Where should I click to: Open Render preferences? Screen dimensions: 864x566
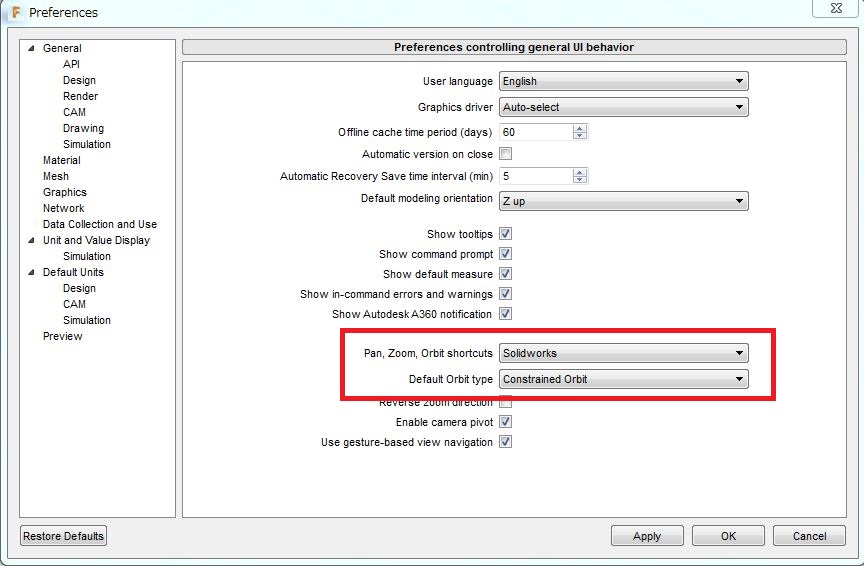[80, 96]
